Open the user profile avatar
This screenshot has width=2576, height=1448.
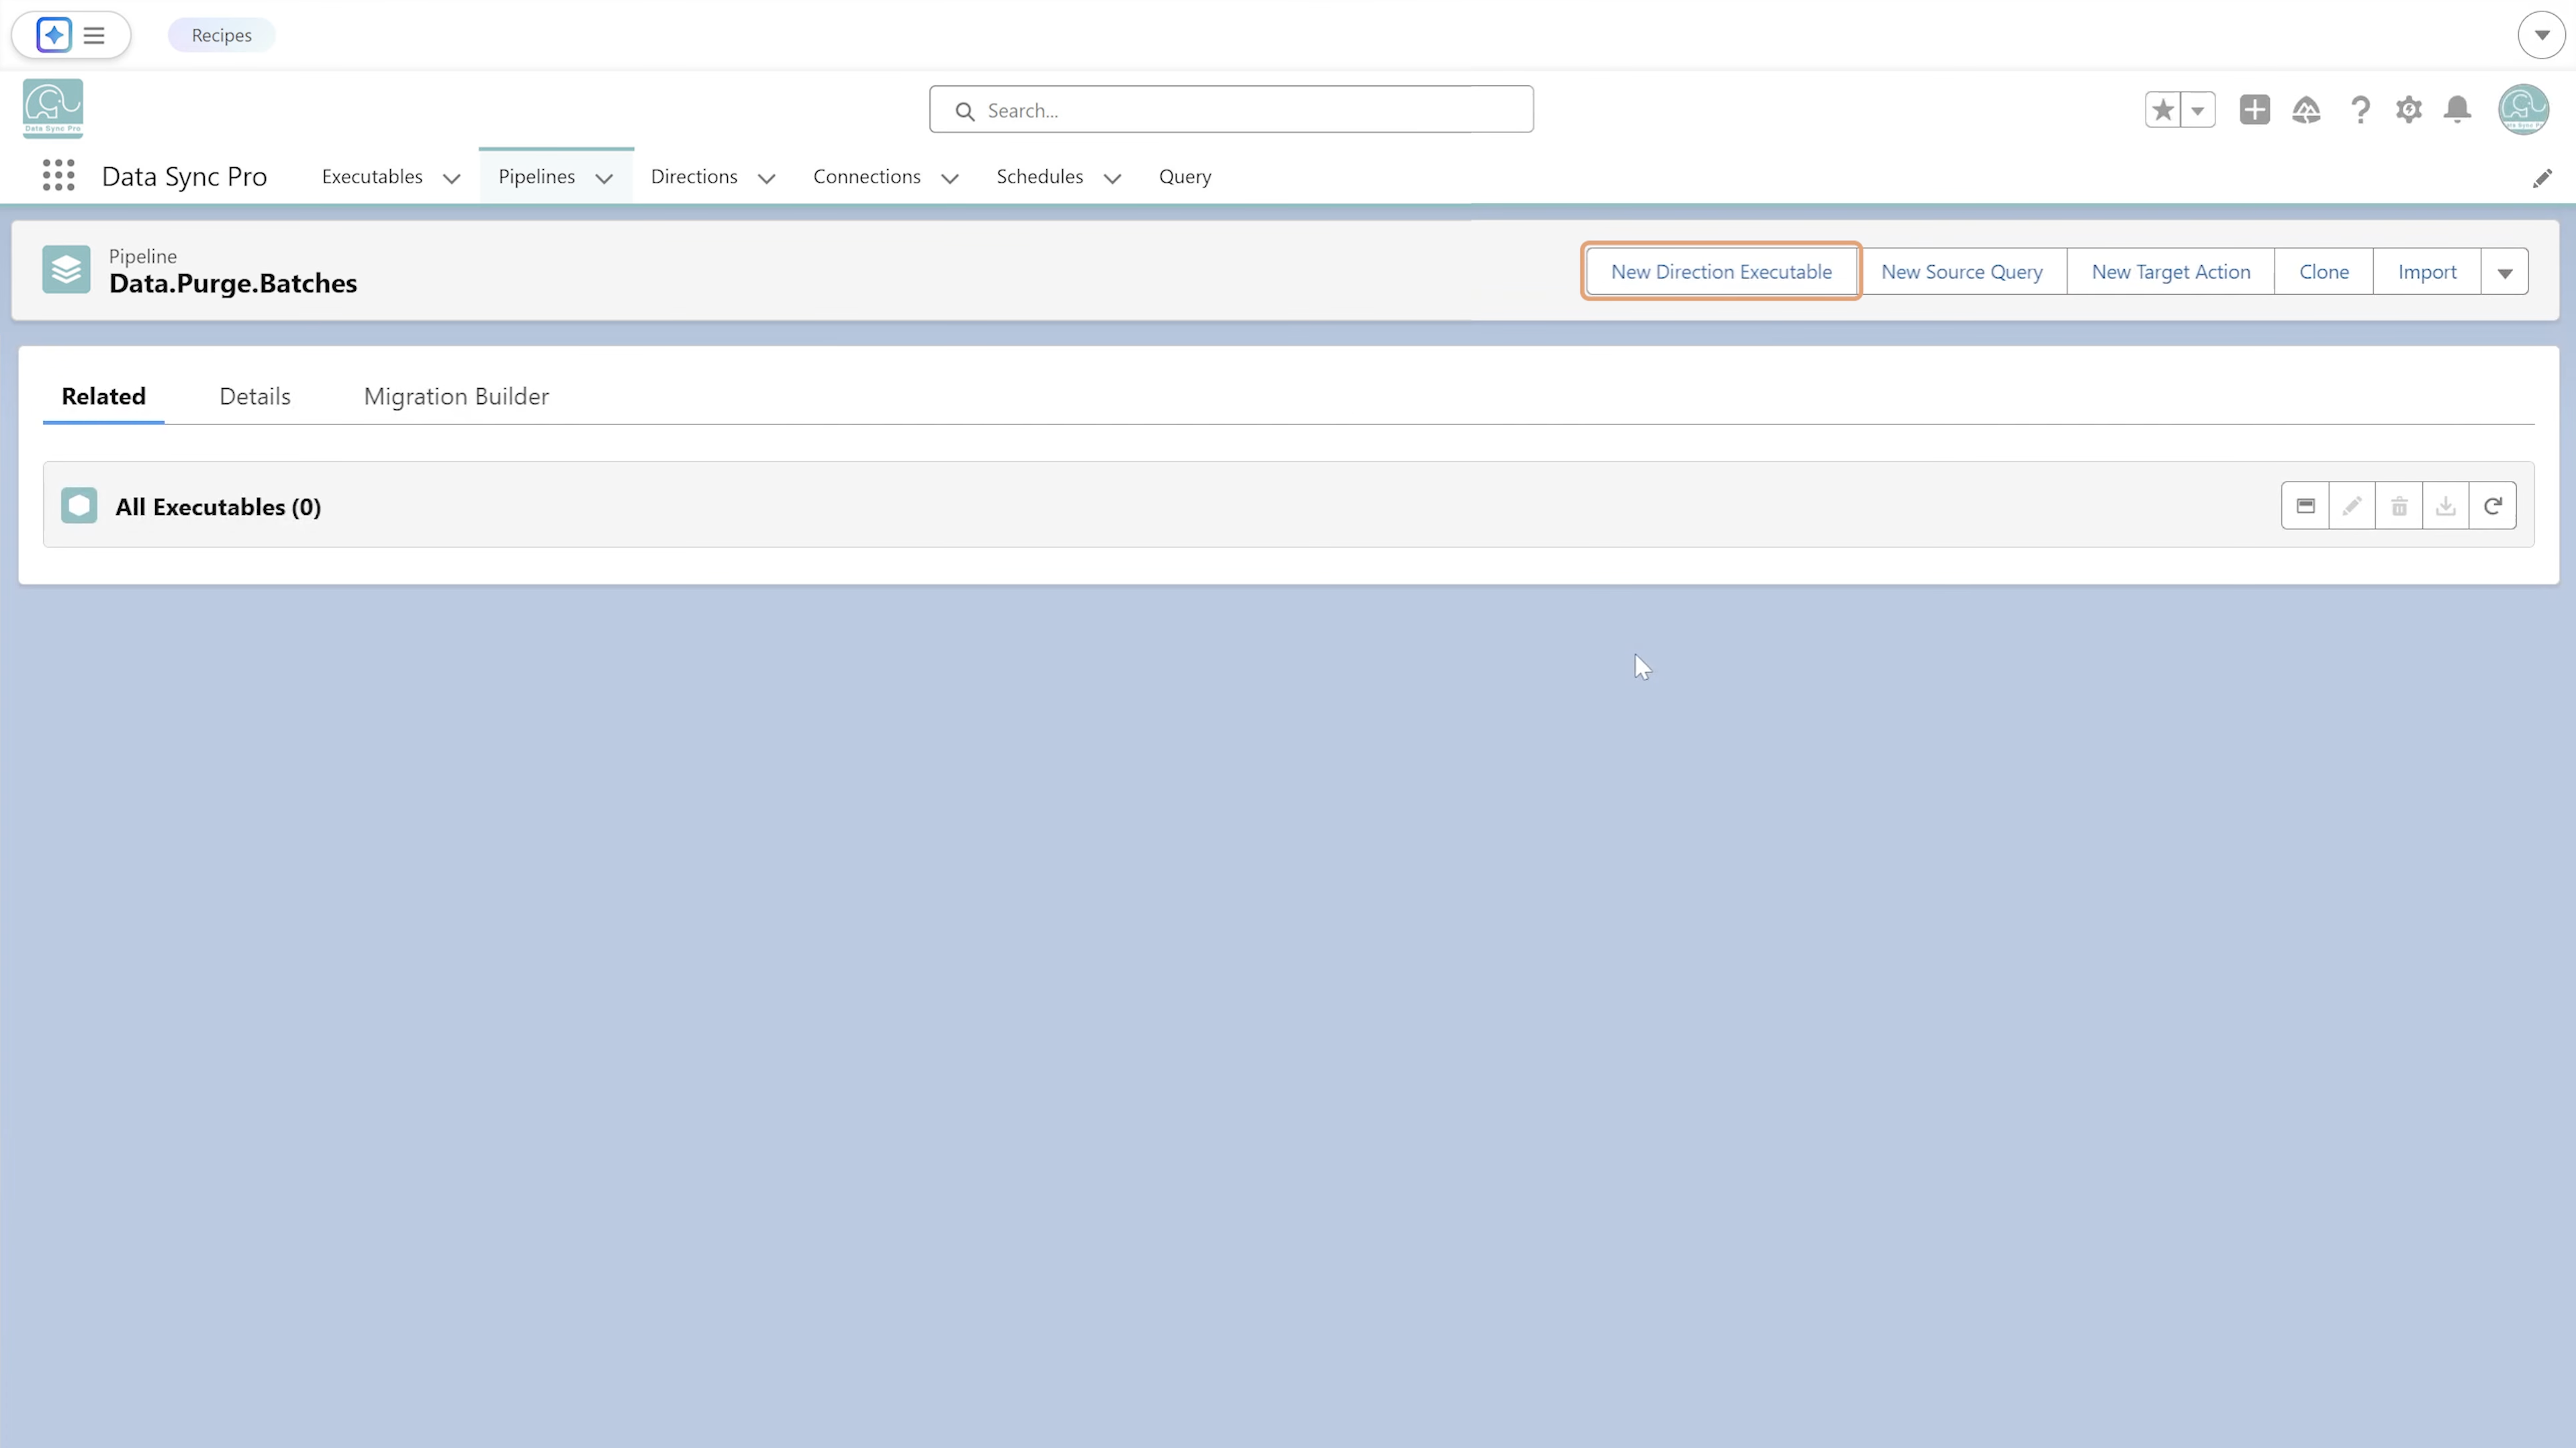tap(2523, 109)
